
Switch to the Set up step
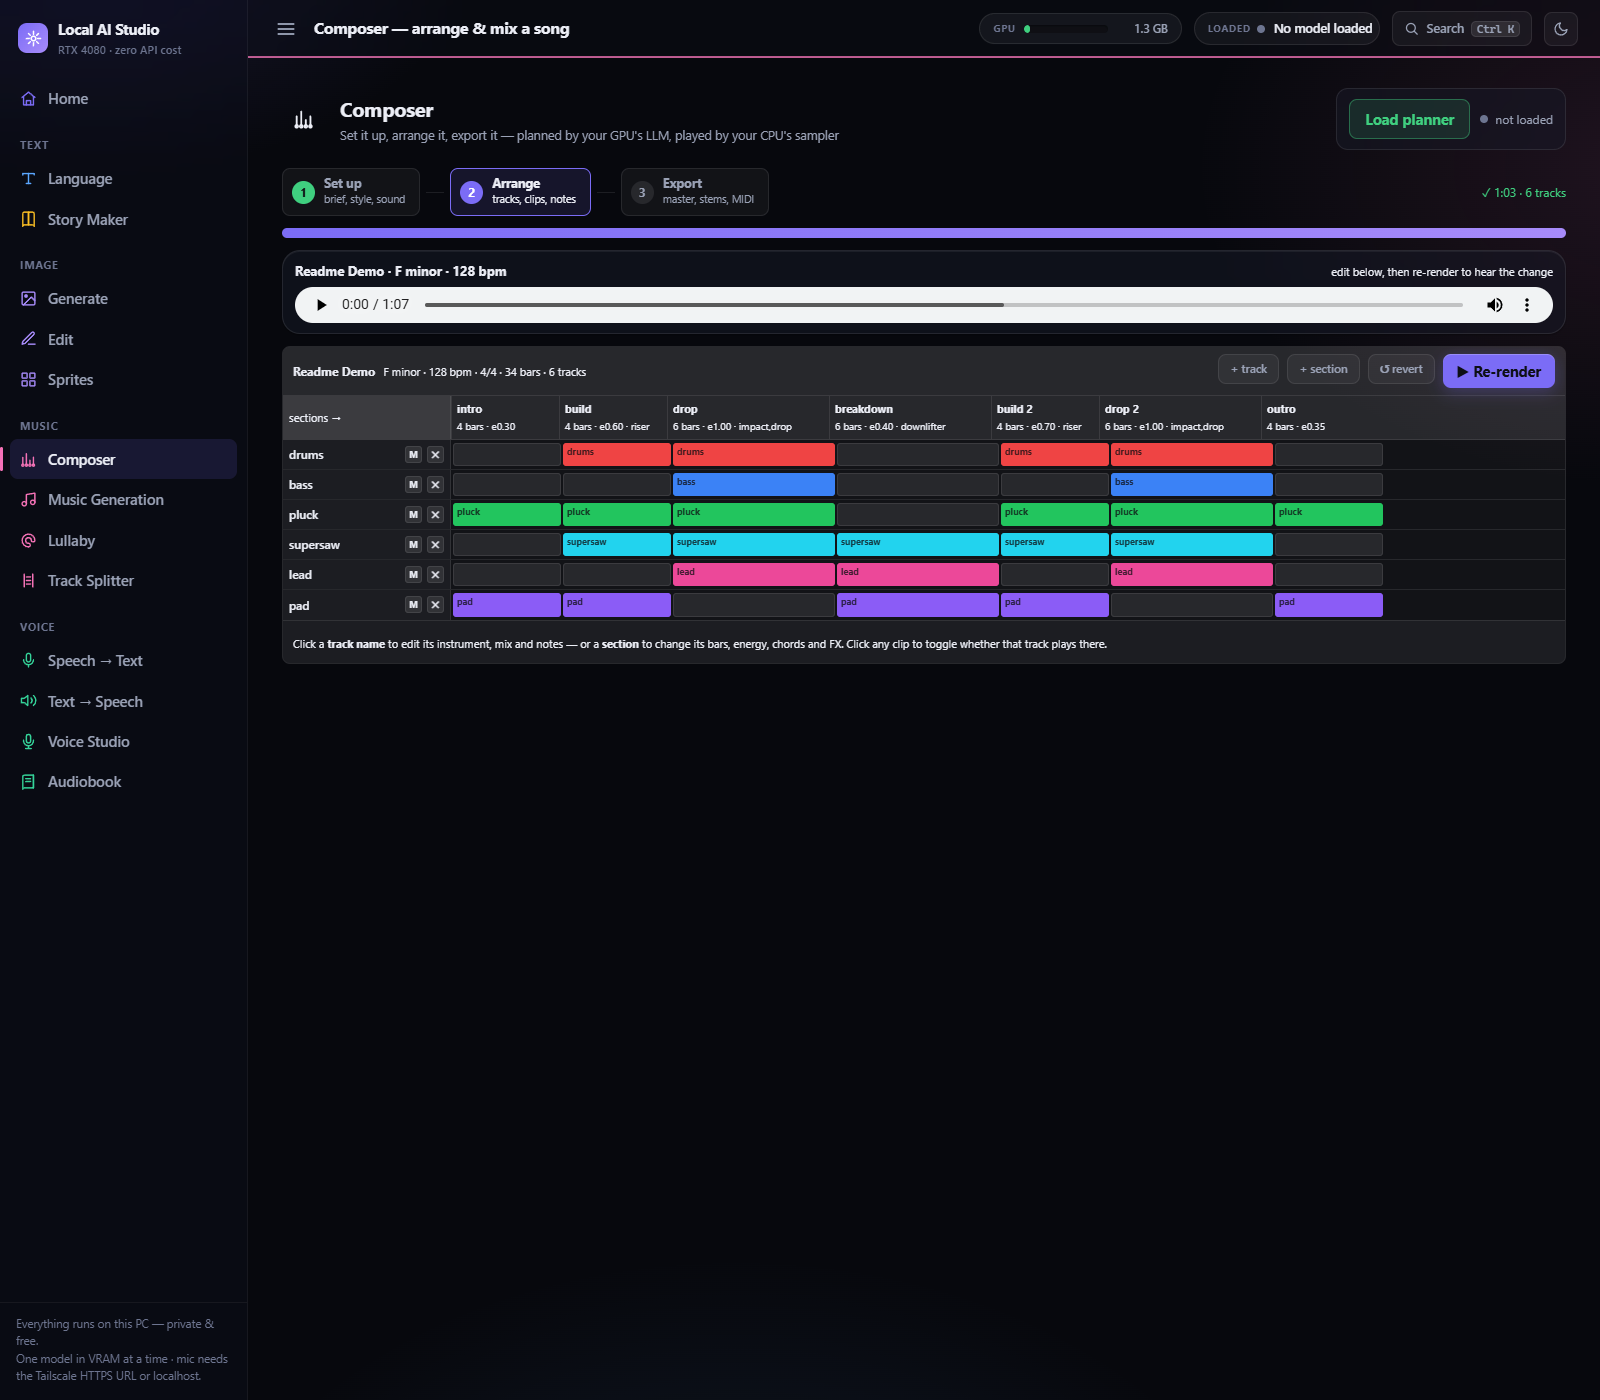tap(351, 192)
